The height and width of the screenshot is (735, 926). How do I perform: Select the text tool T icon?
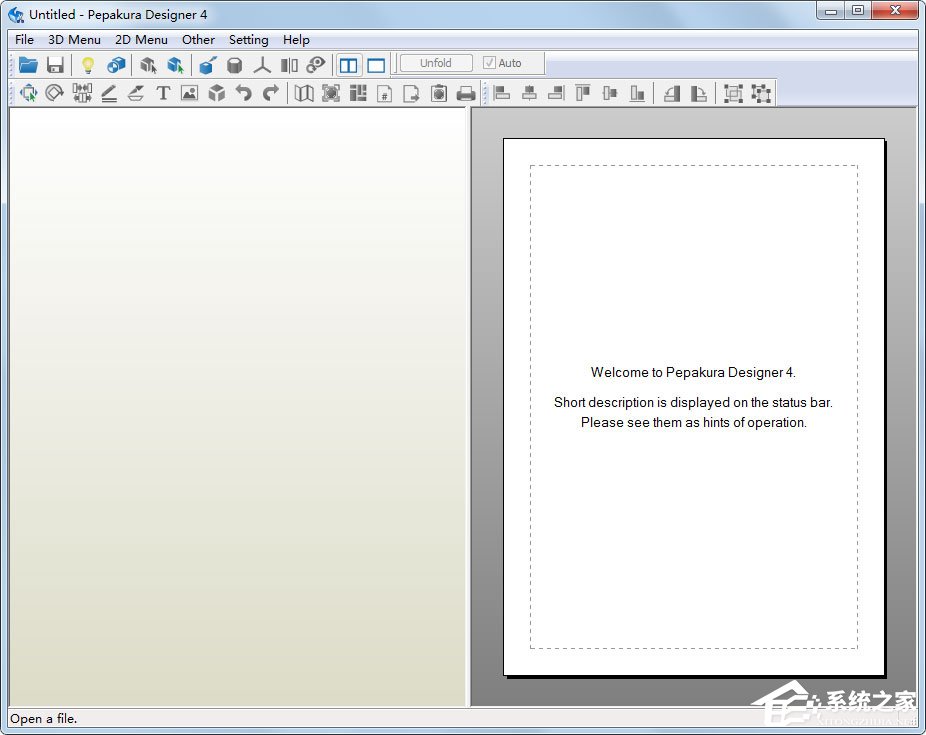click(163, 93)
